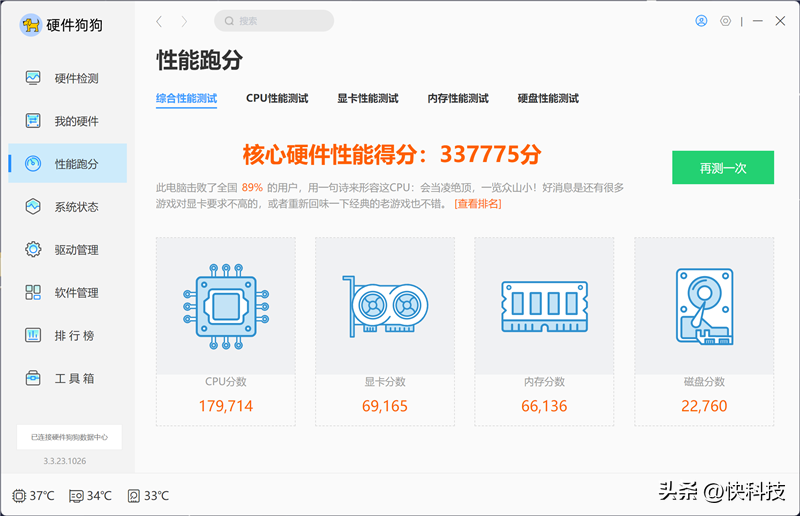The width and height of the screenshot is (800, 516).
Task: Click the 内存分数 label
Action: point(544,382)
